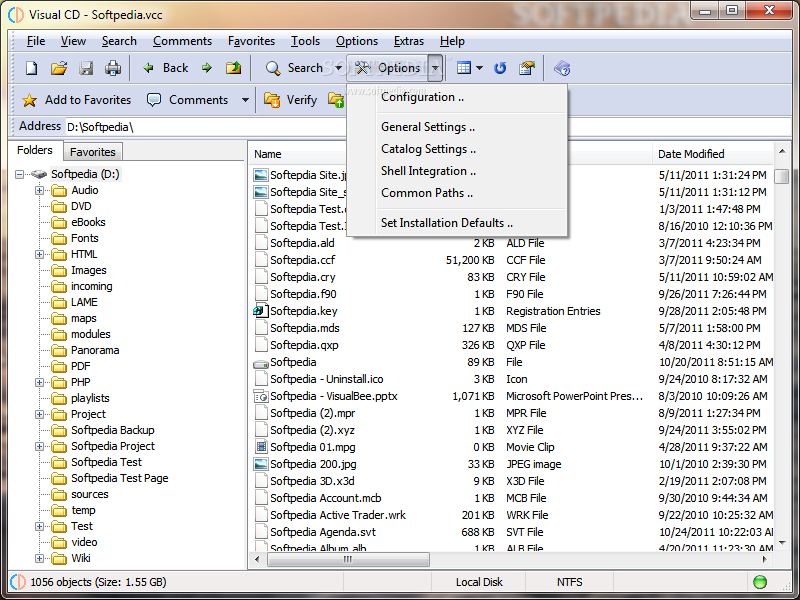Open the Options button dropdown arrow
The height and width of the screenshot is (600, 800).
coord(435,68)
